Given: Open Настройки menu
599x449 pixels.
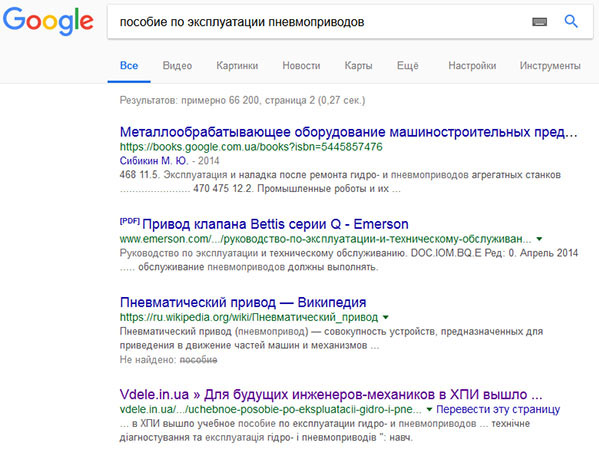Looking at the screenshot, I should (472, 66).
